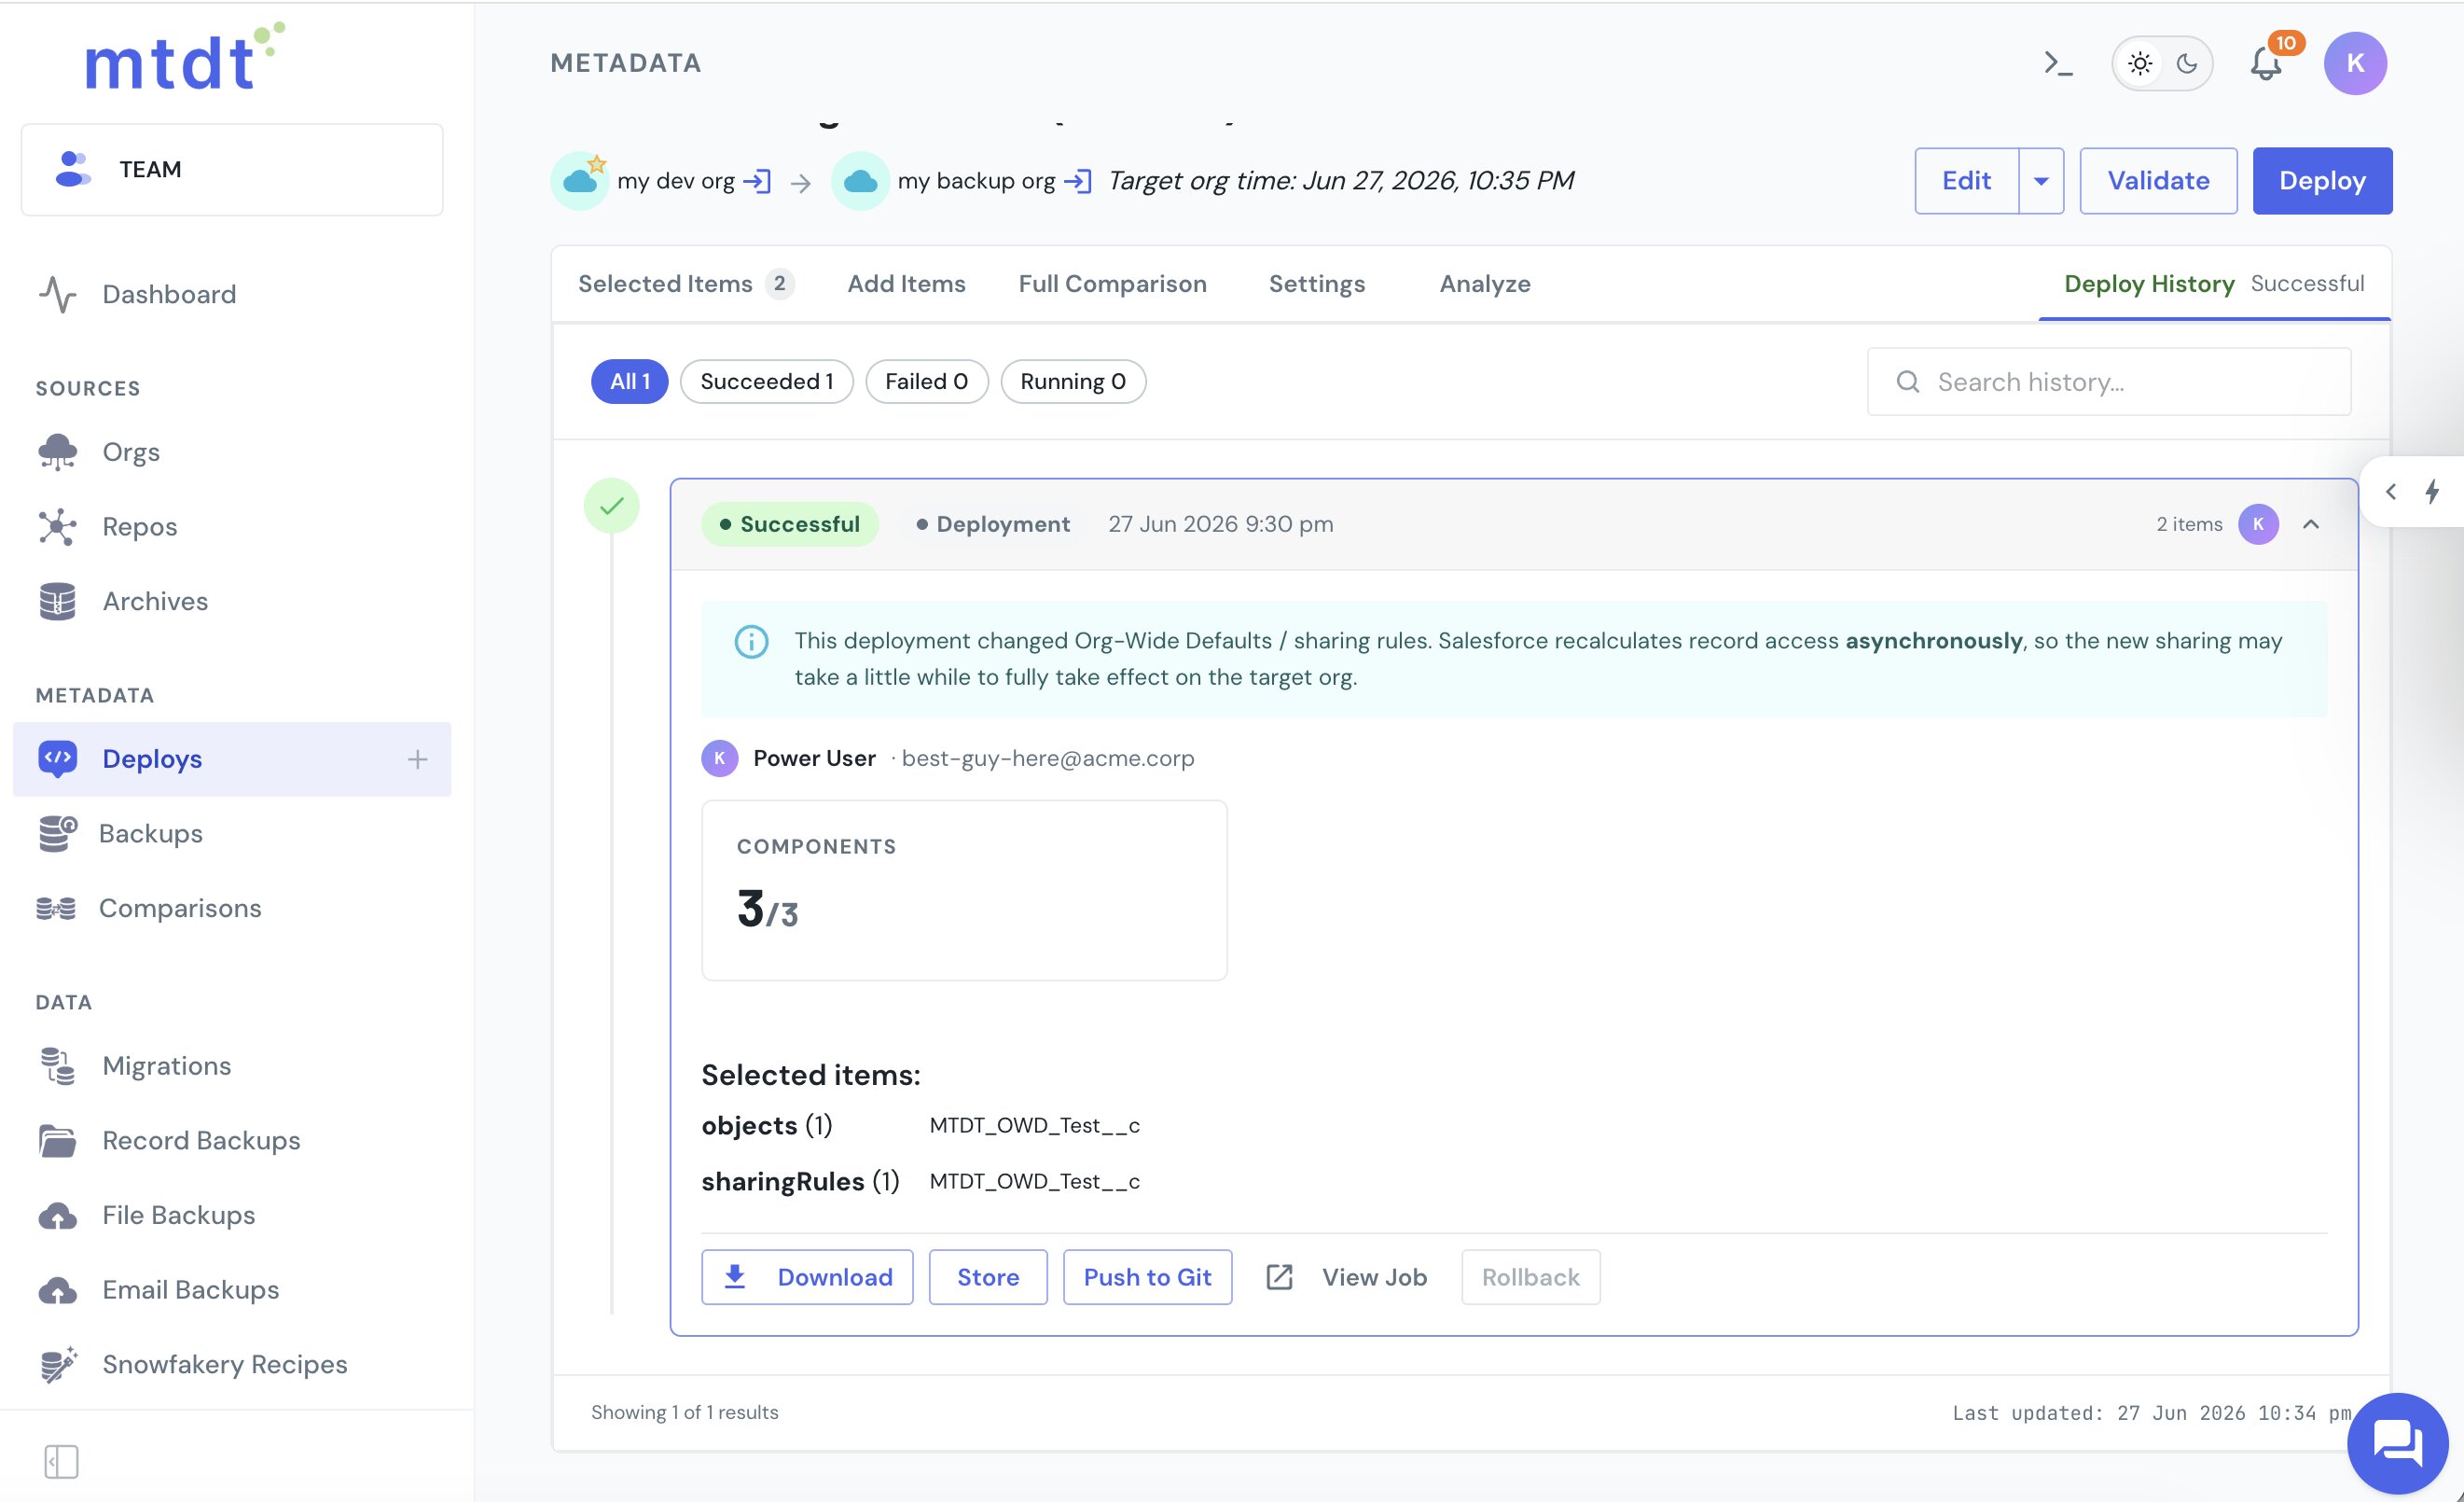Switch to light theme sun icon
Viewport: 2464px width, 1502px height.
tap(2140, 64)
